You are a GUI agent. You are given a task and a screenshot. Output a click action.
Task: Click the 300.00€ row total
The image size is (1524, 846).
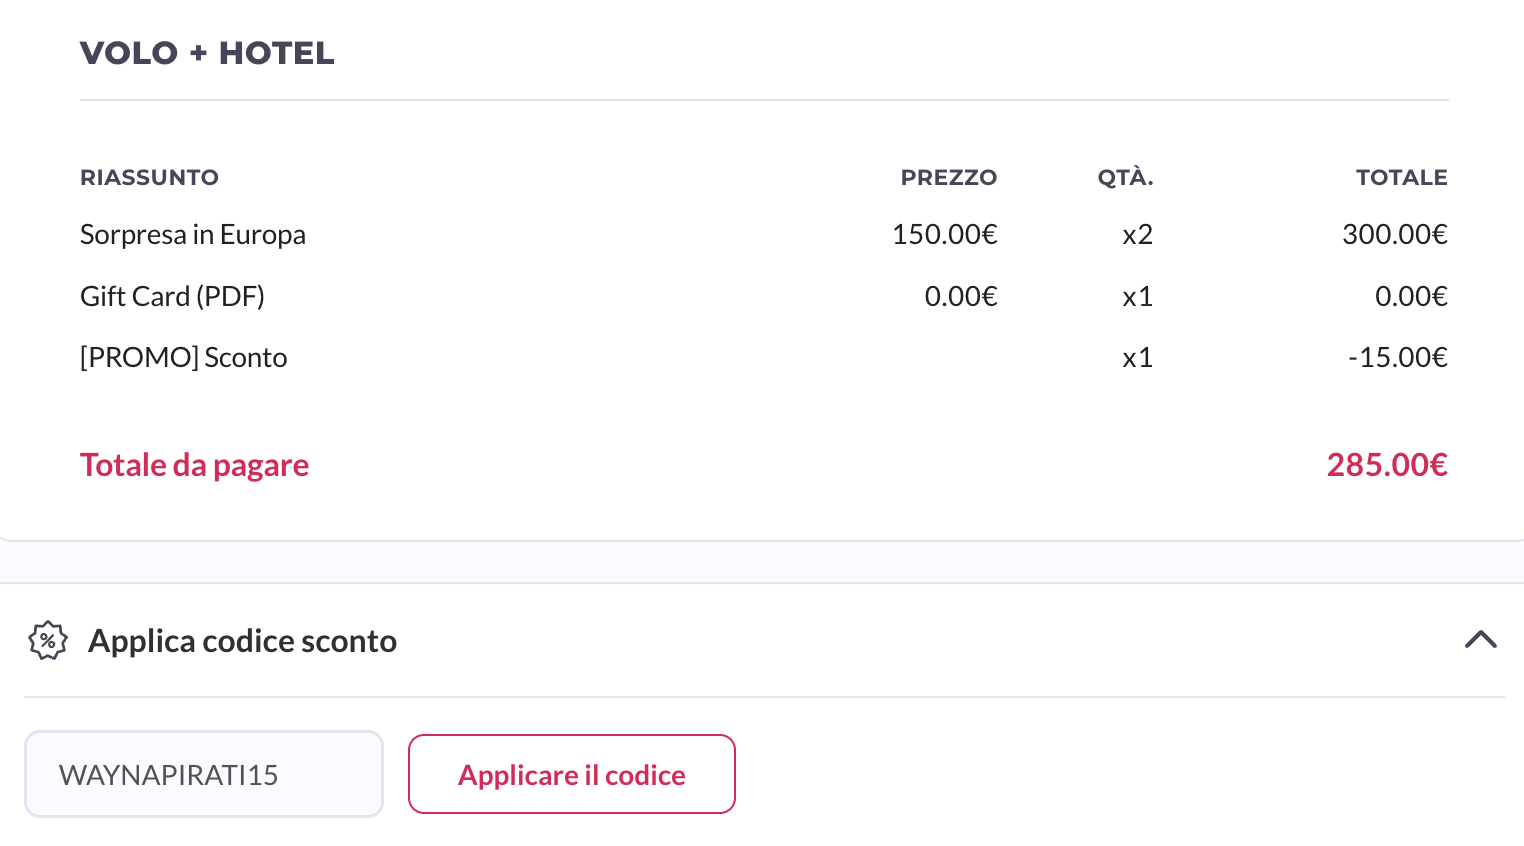1394,235
